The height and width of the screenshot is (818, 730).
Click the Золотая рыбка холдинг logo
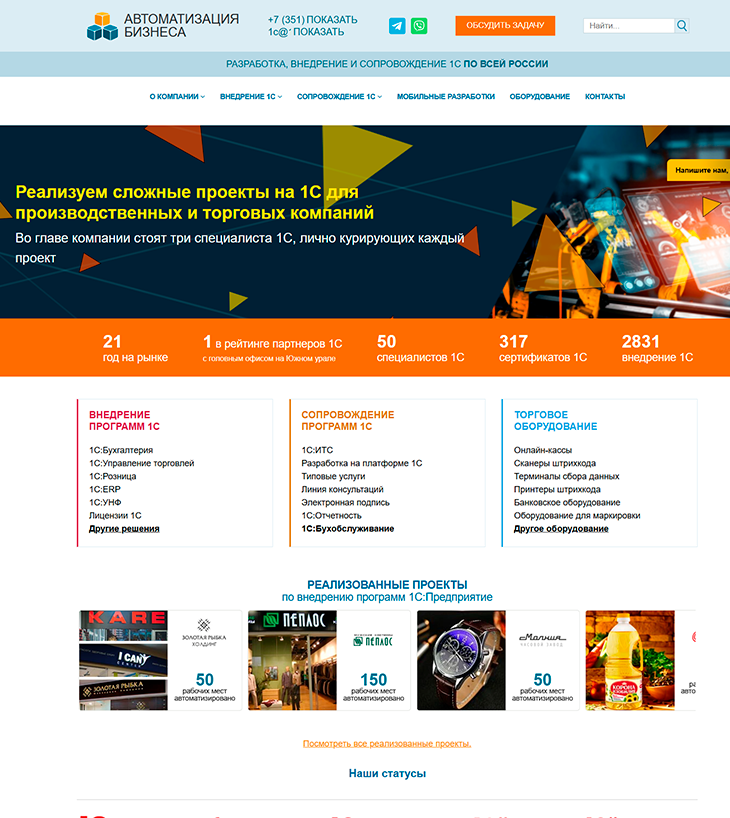pyautogui.click(x=204, y=632)
